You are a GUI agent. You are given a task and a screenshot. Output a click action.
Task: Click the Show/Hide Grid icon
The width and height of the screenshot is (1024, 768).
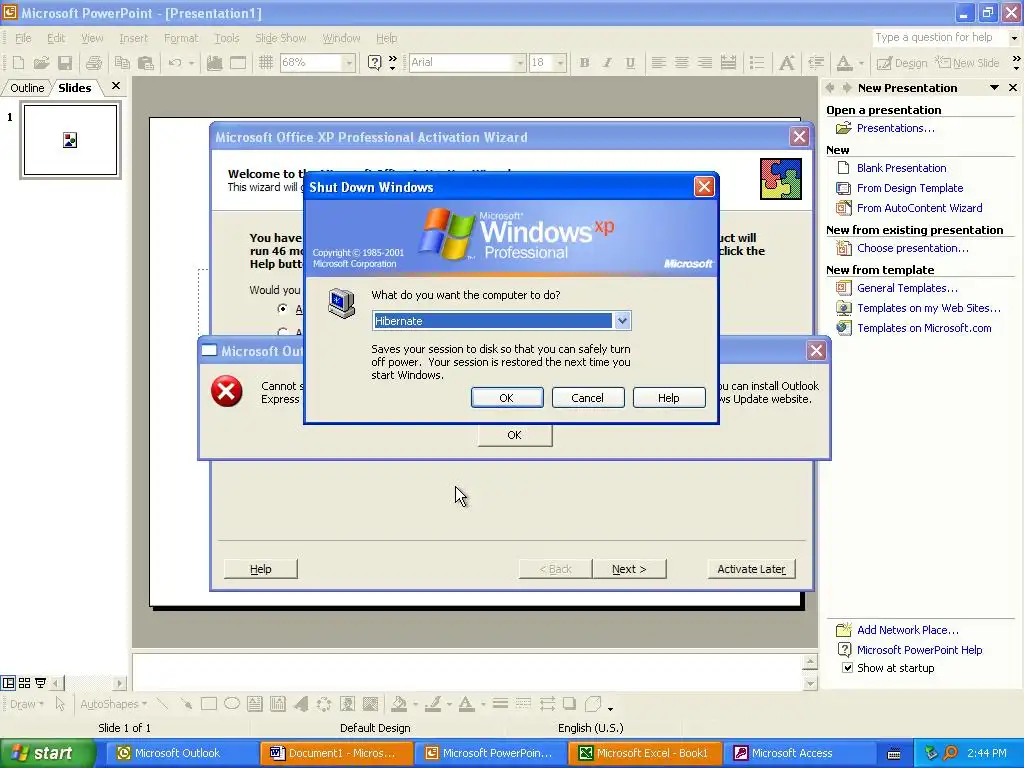(x=265, y=63)
